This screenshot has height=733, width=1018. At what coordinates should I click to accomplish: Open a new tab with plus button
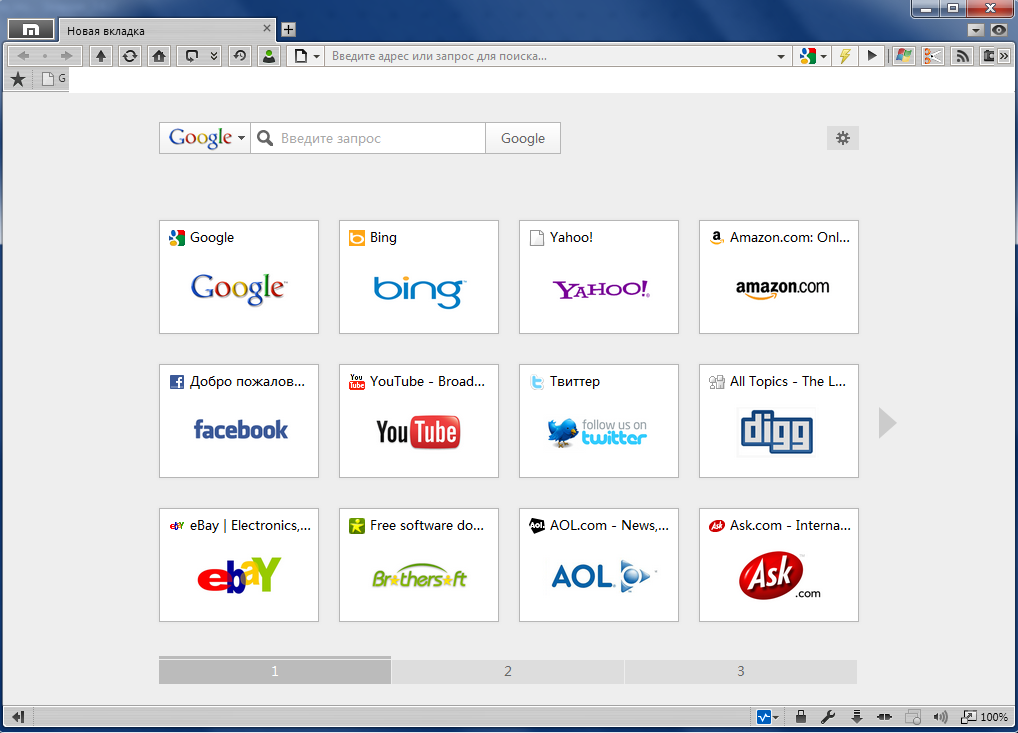point(288,30)
